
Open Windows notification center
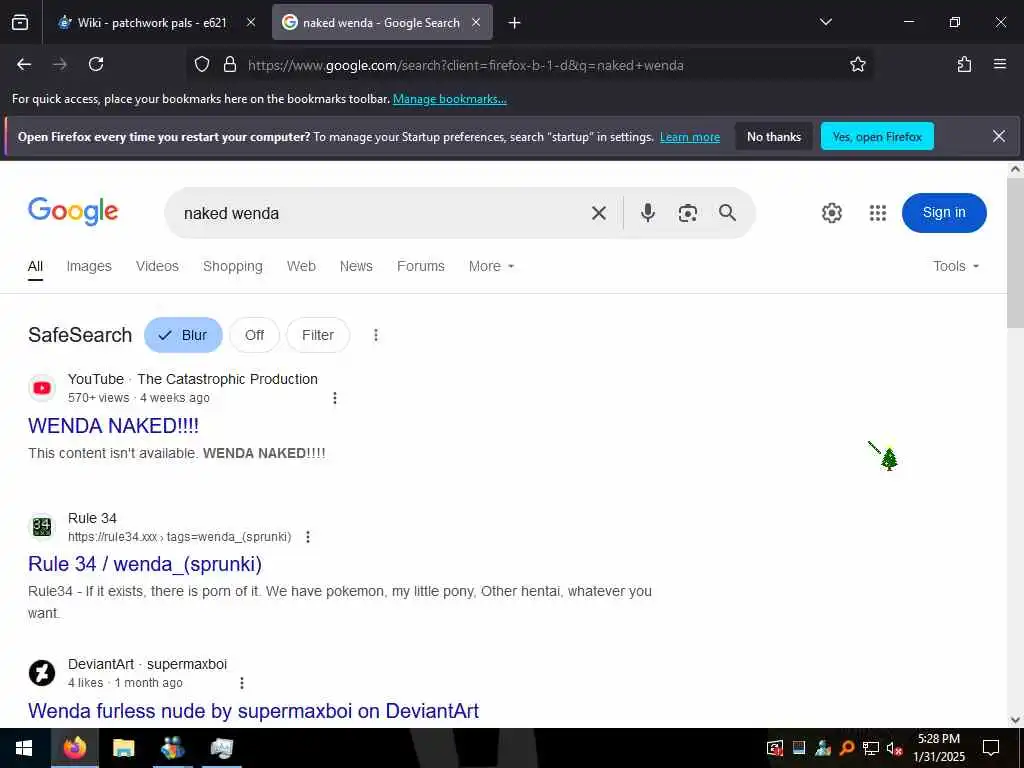click(991, 748)
